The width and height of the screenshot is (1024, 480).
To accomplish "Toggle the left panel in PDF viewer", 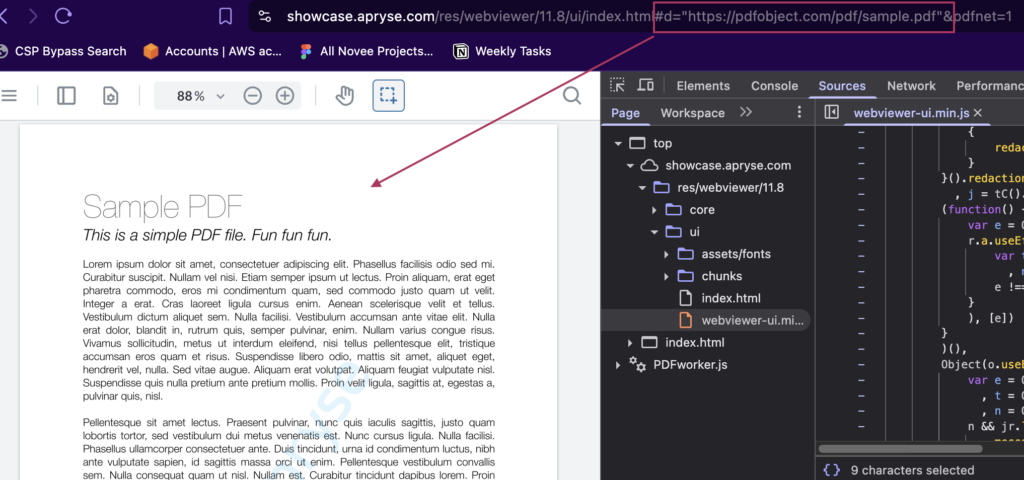I will 66,96.
